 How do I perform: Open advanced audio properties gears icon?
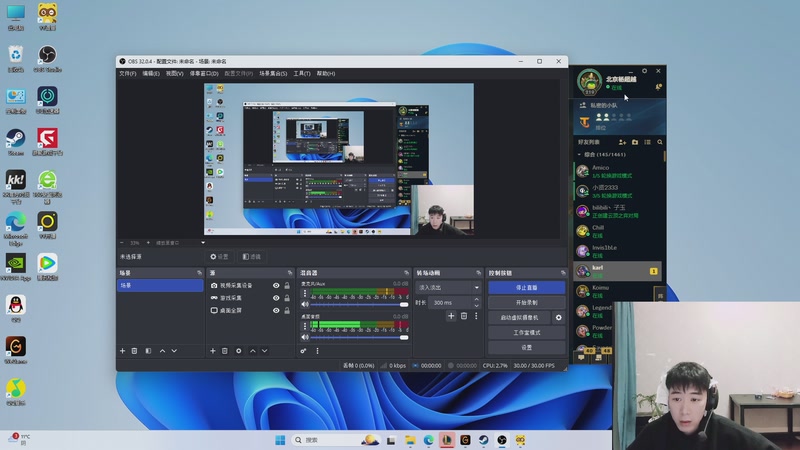(x=304, y=351)
